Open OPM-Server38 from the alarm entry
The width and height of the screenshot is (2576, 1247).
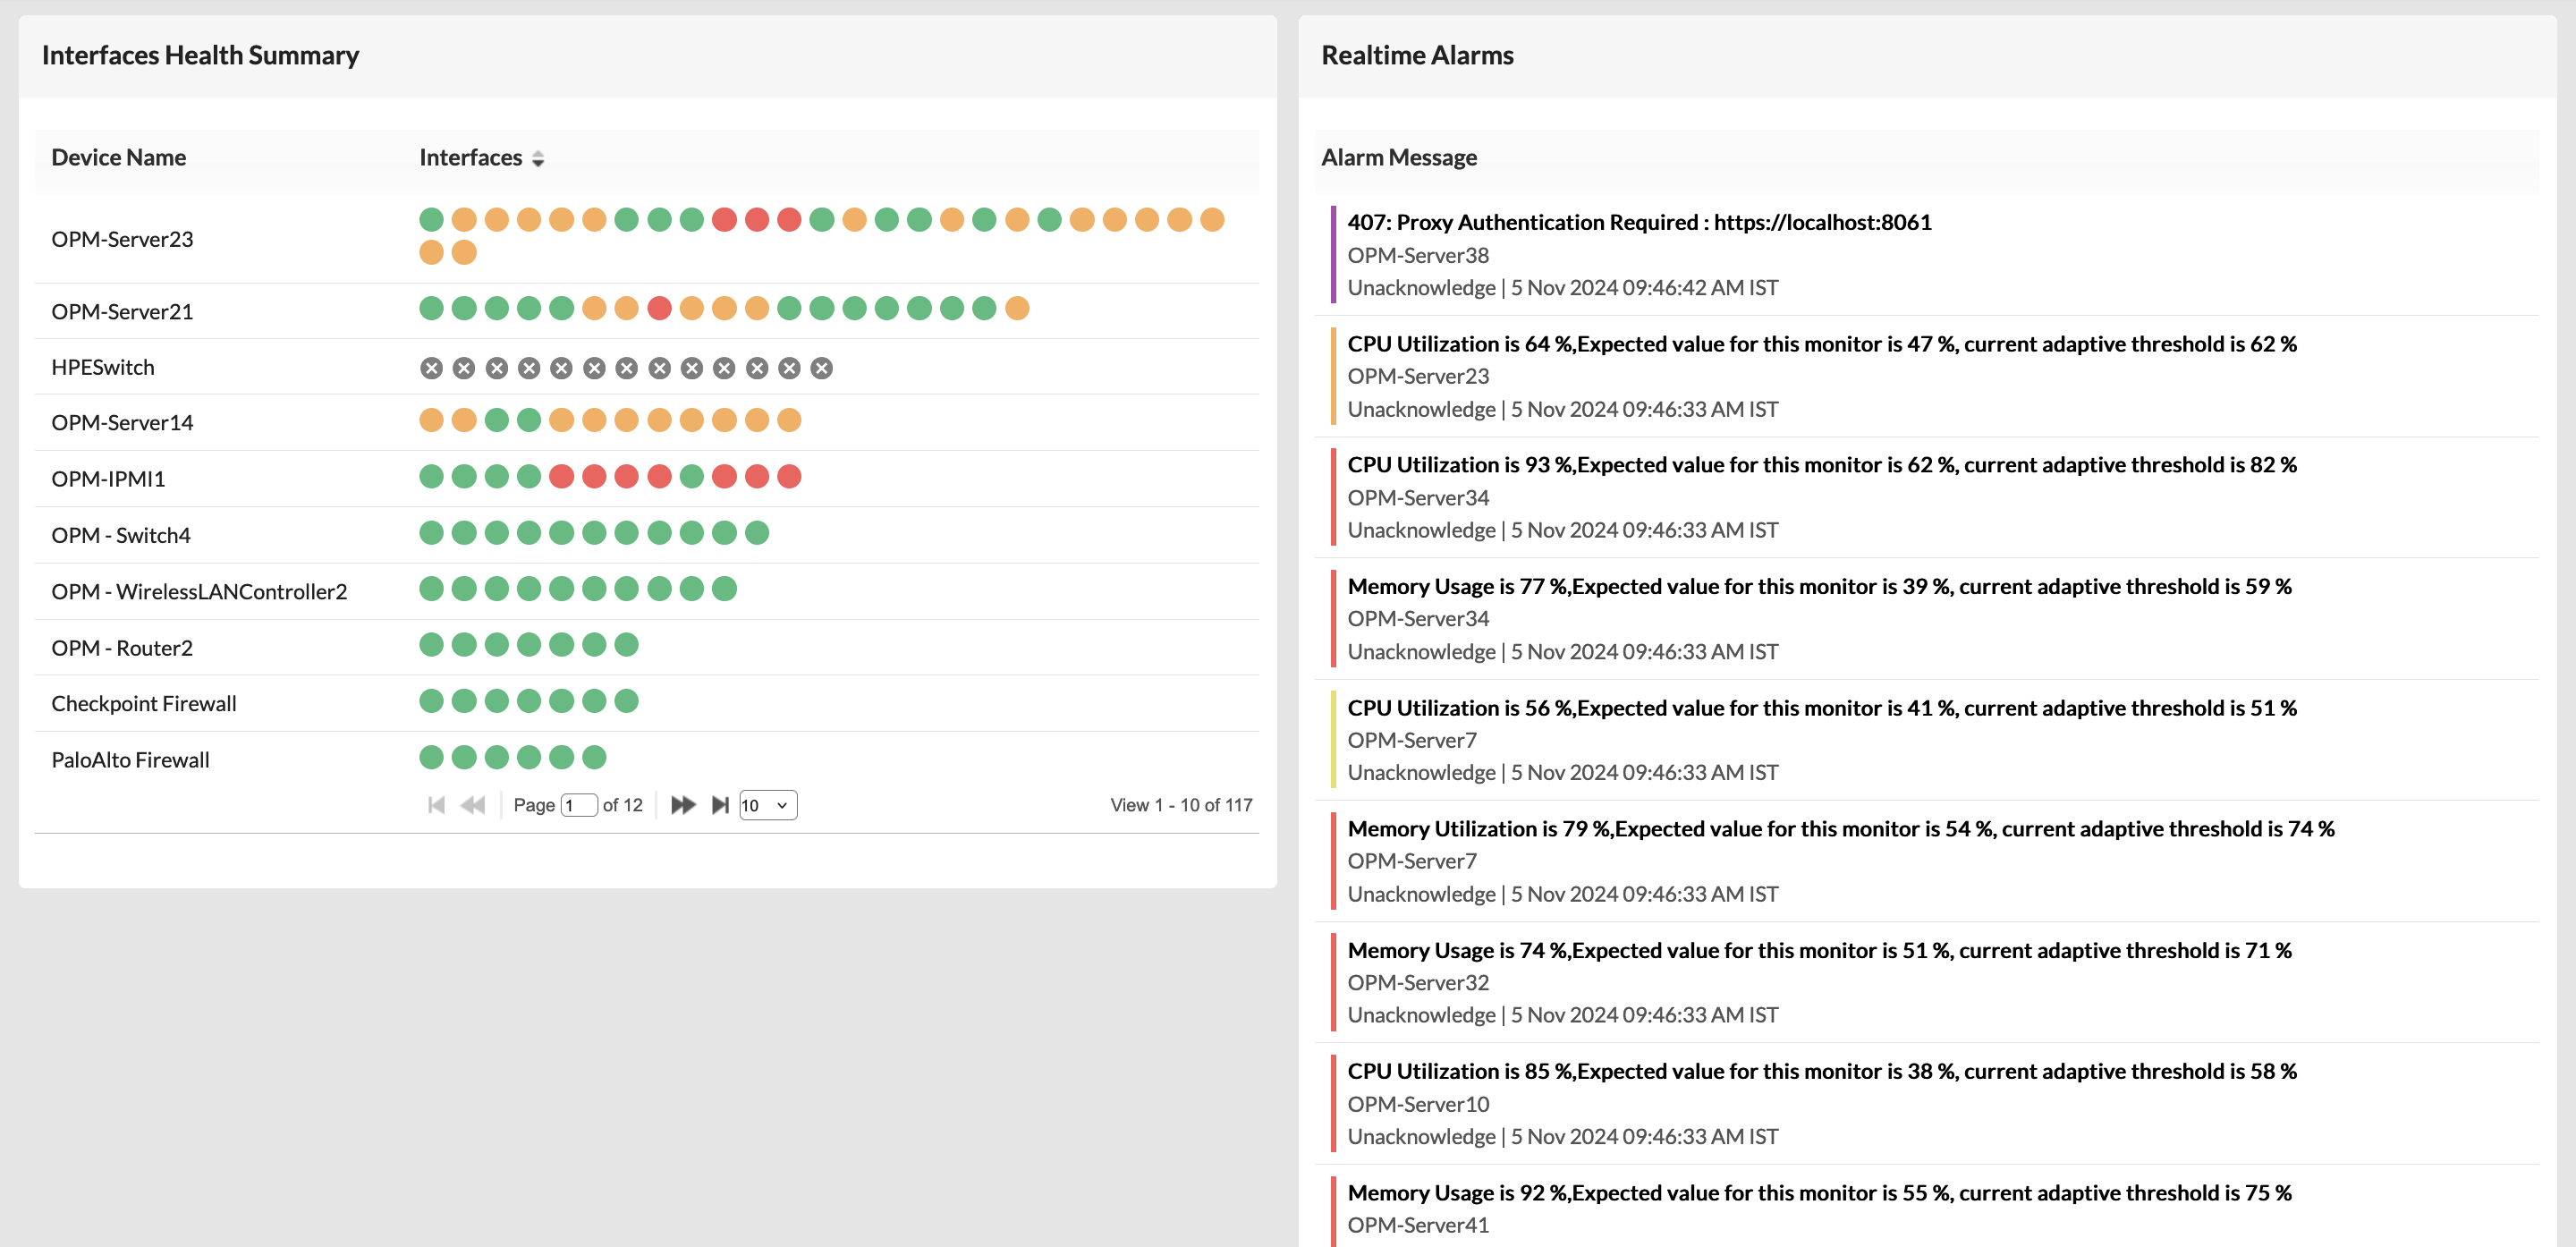pos(1417,255)
